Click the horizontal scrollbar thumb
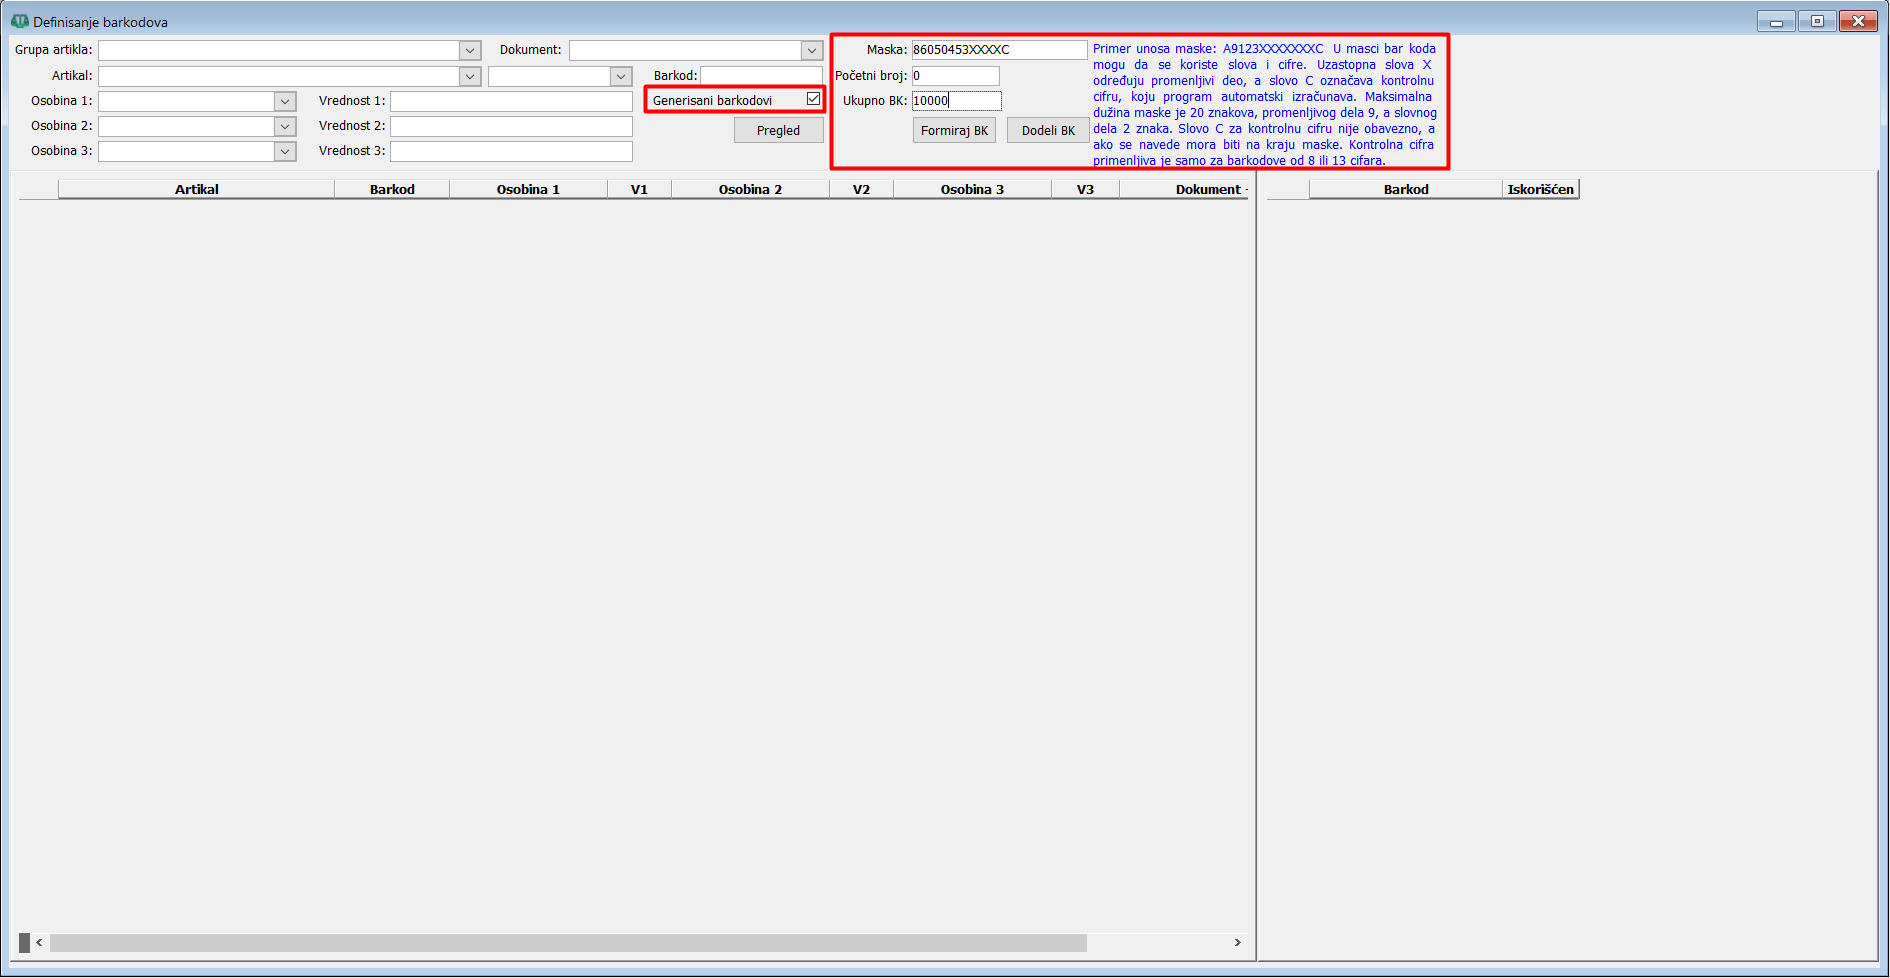The height and width of the screenshot is (978, 1890). (568, 942)
